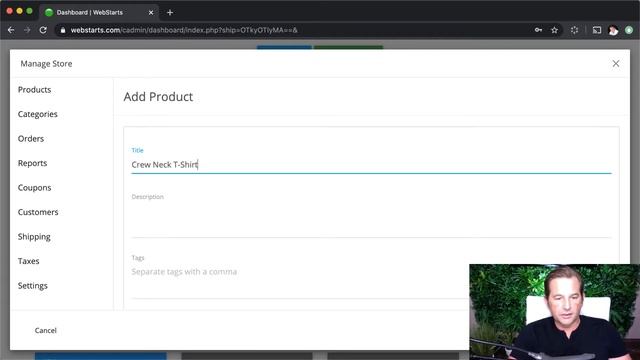Open the browser extensions puzzle icon
The height and width of the screenshot is (360, 640).
(x=574, y=30)
